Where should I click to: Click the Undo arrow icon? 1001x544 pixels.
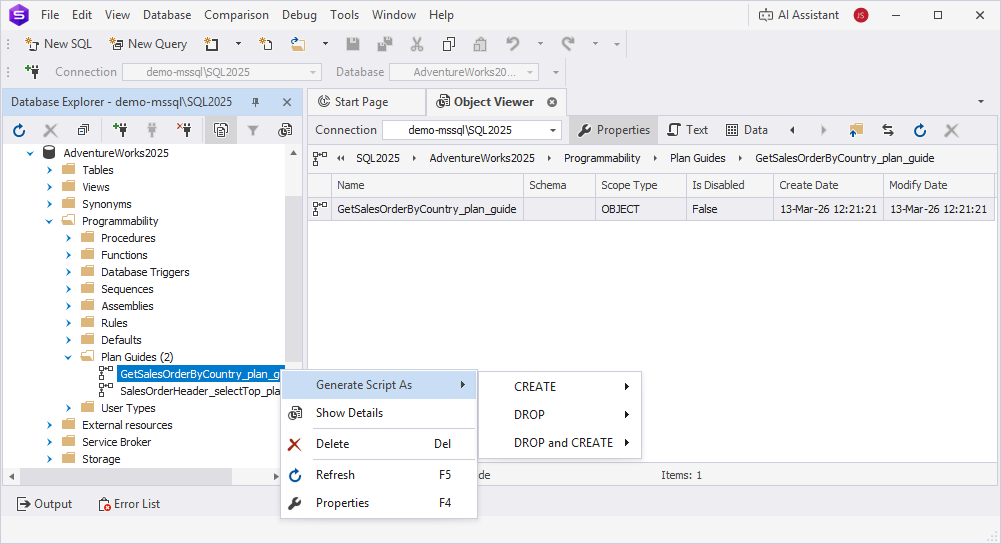pyautogui.click(x=513, y=43)
